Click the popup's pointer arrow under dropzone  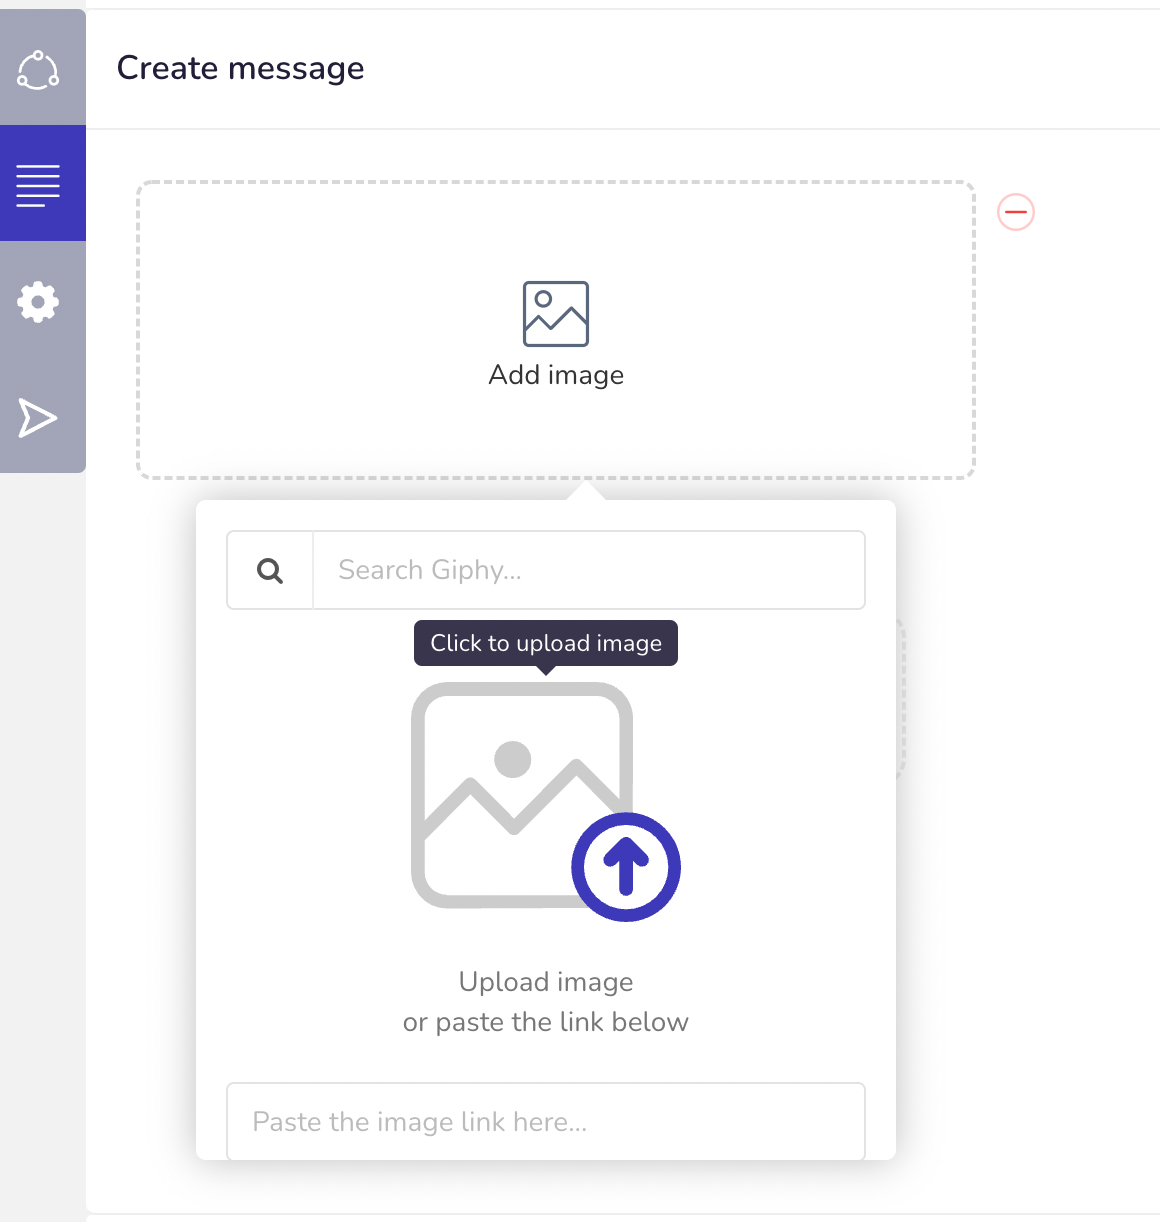(585, 491)
